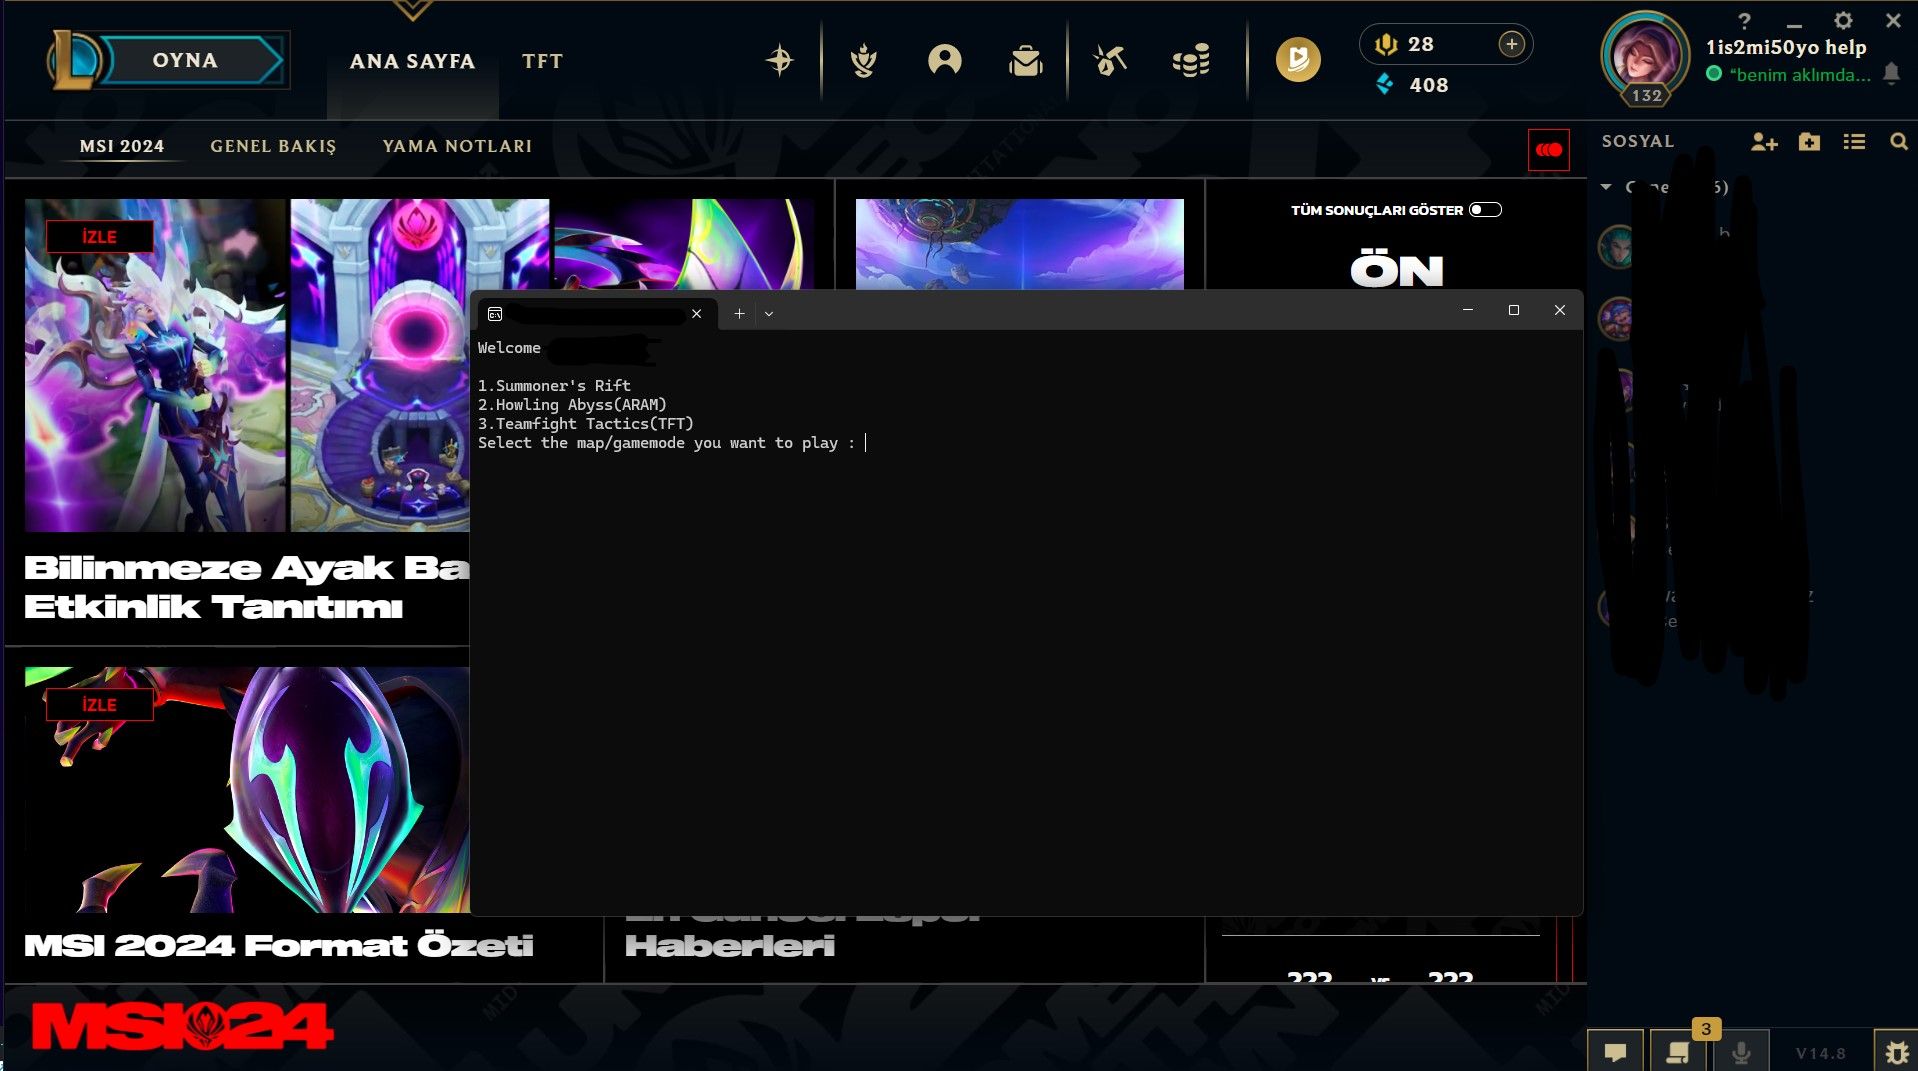Click the notifications bell icon
The image size is (1918, 1071).
[1891, 74]
